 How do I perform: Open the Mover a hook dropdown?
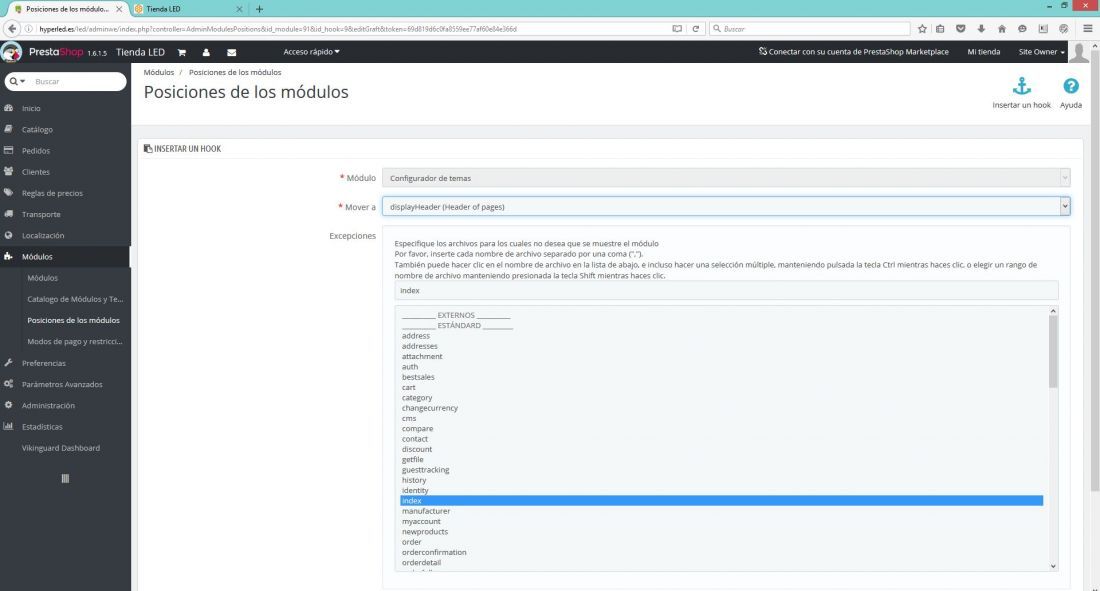(726, 206)
